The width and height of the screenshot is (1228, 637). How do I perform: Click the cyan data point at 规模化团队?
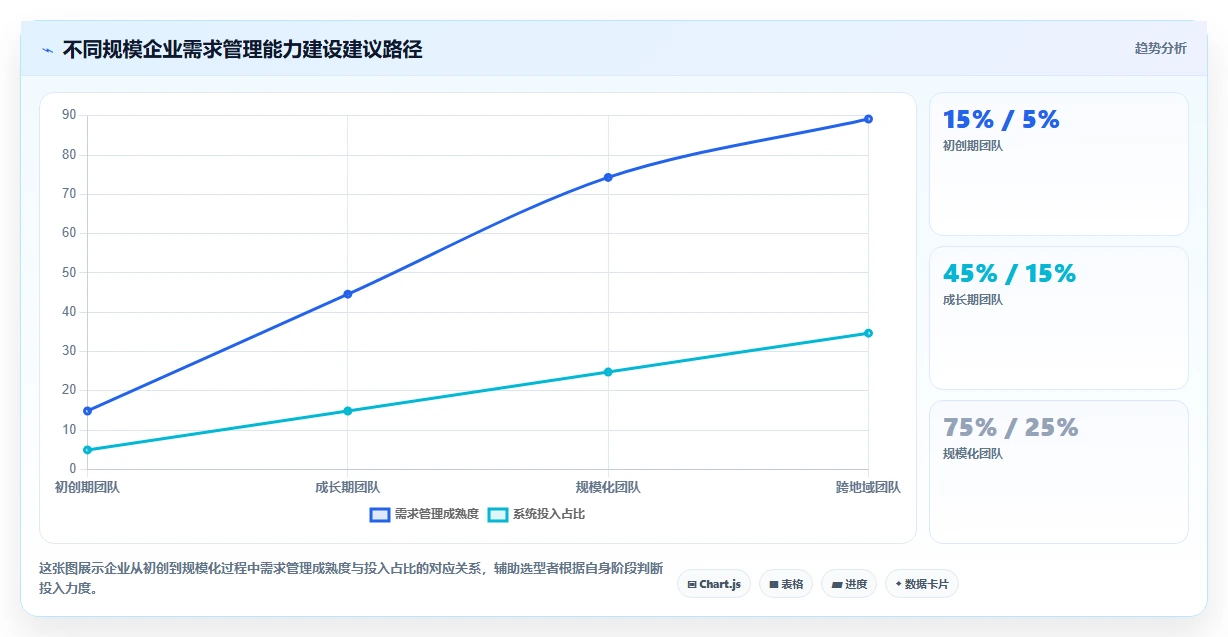608,372
